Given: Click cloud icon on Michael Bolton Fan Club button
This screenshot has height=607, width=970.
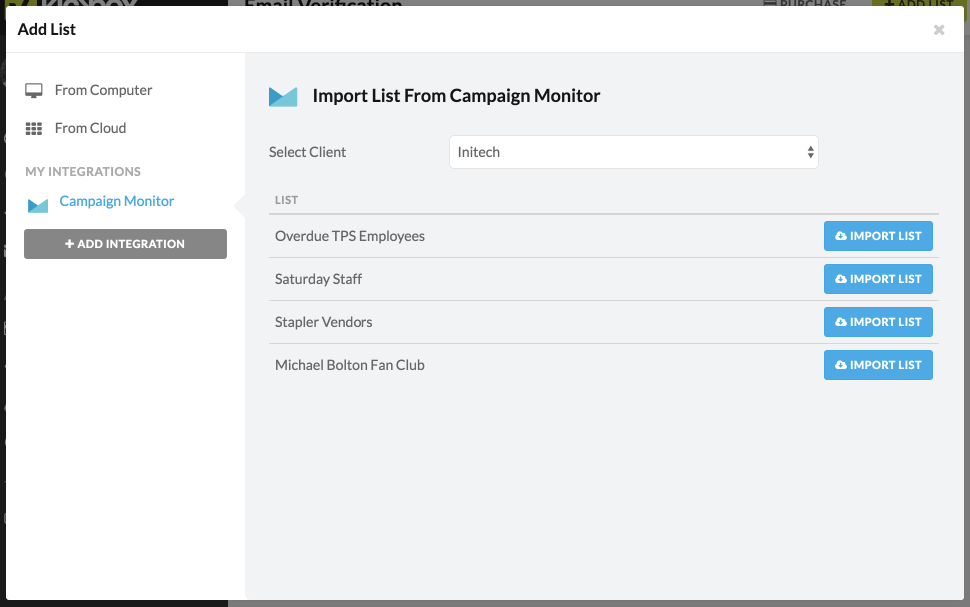Looking at the screenshot, I should point(841,365).
